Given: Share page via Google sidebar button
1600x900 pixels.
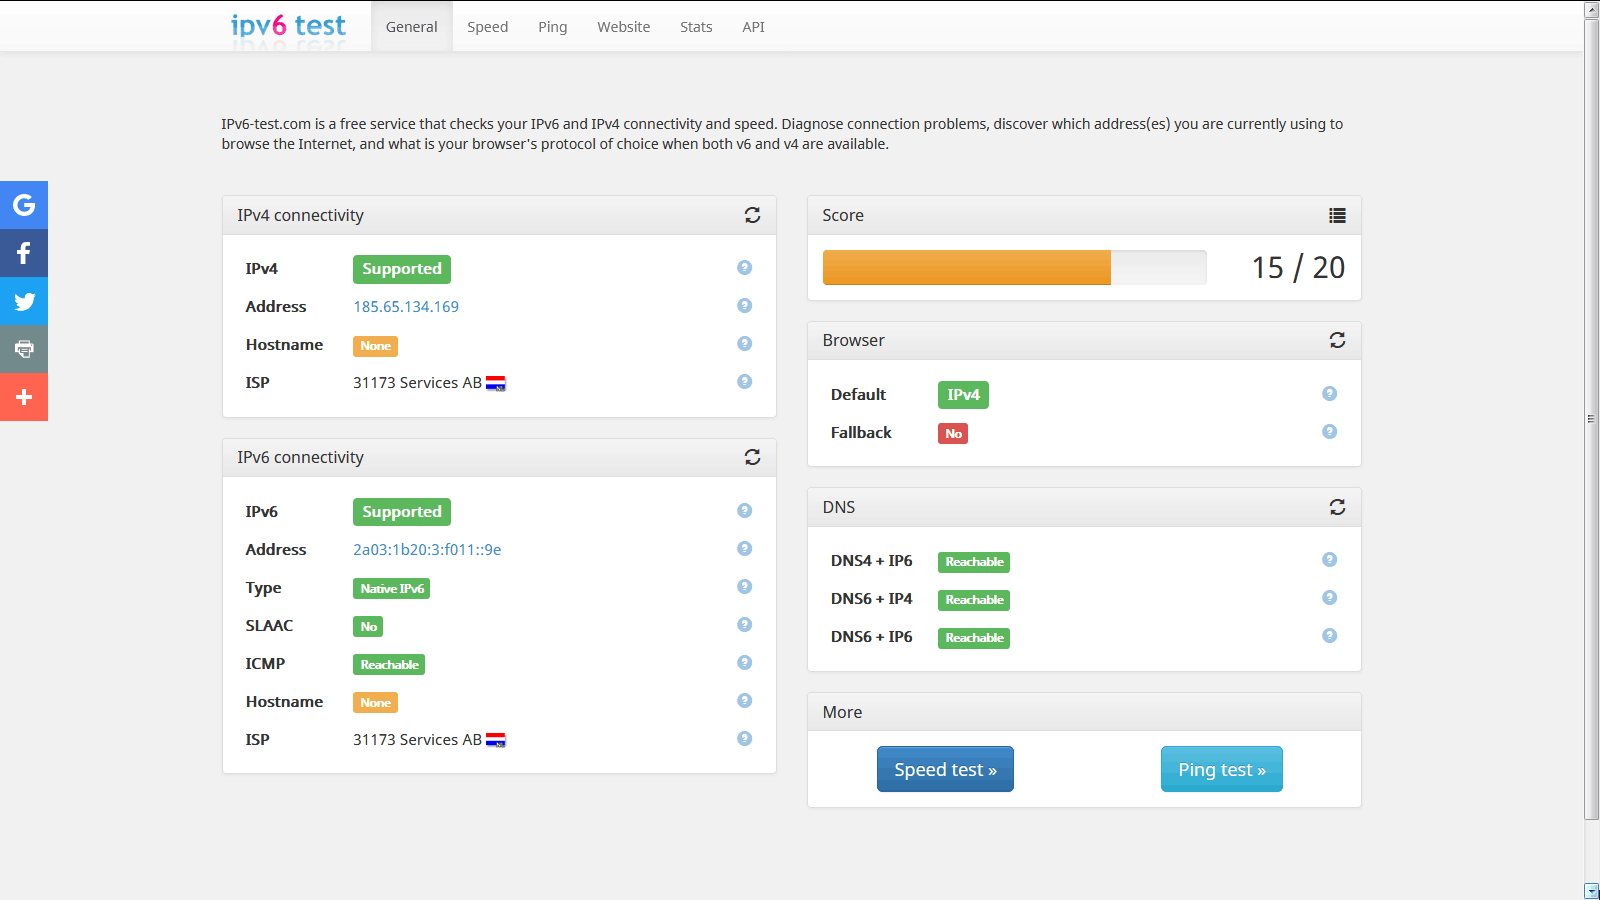Looking at the screenshot, I should coord(24,205).
